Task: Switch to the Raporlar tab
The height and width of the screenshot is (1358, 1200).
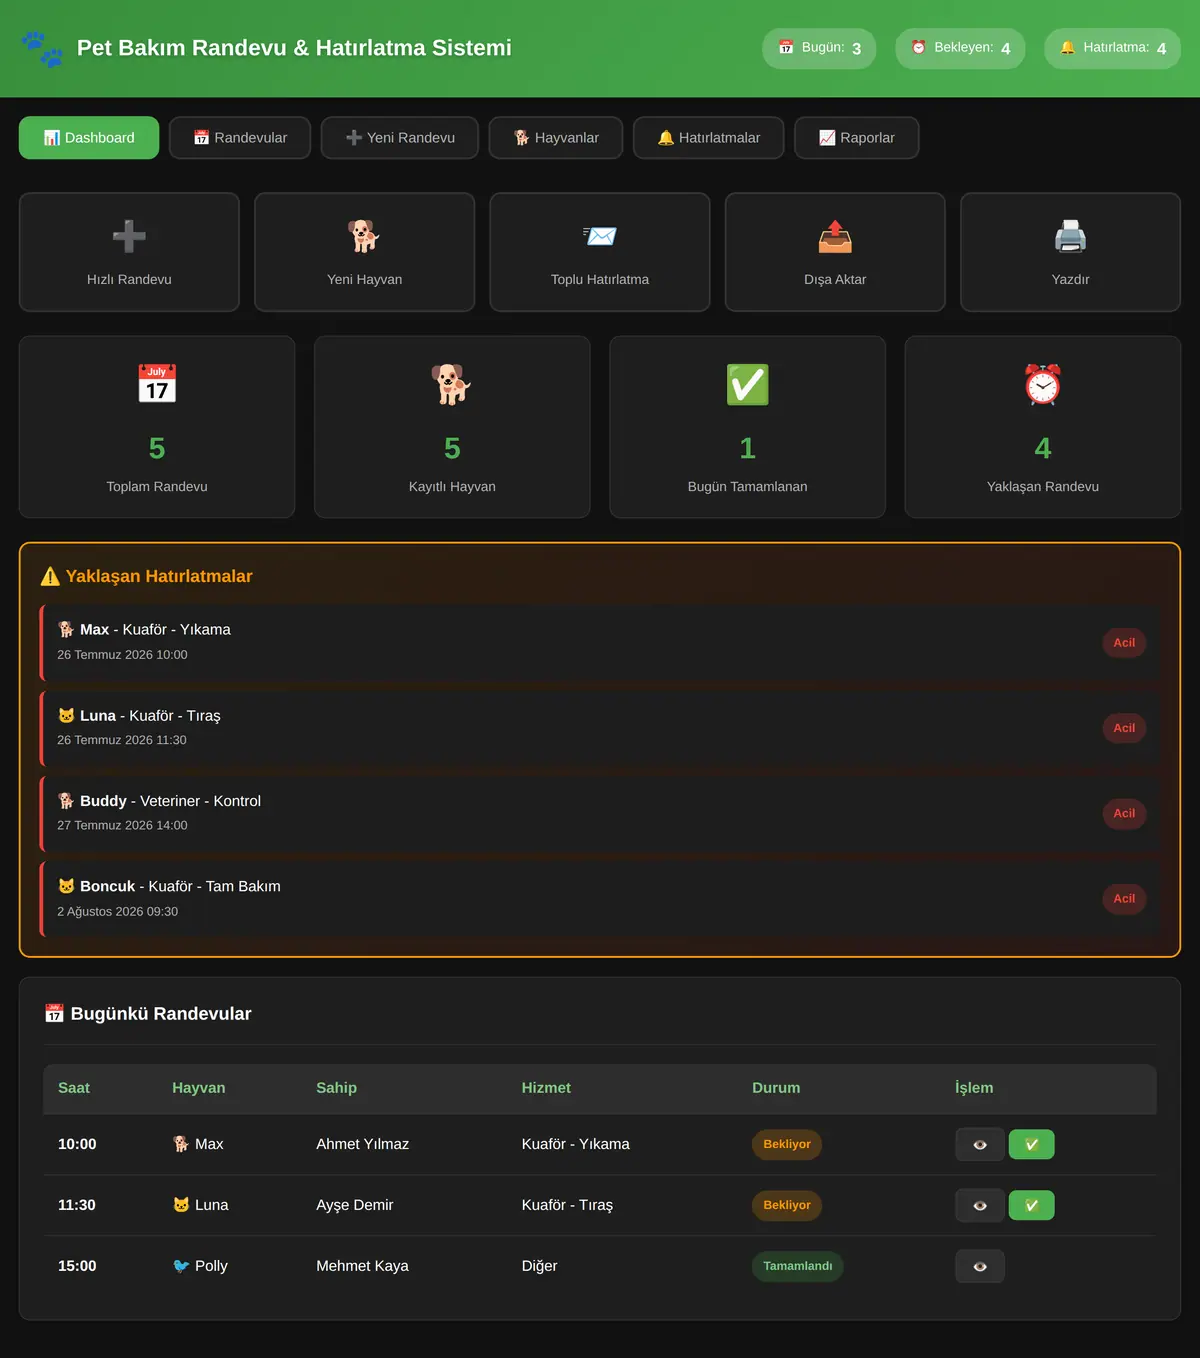Action: [857, 138]
